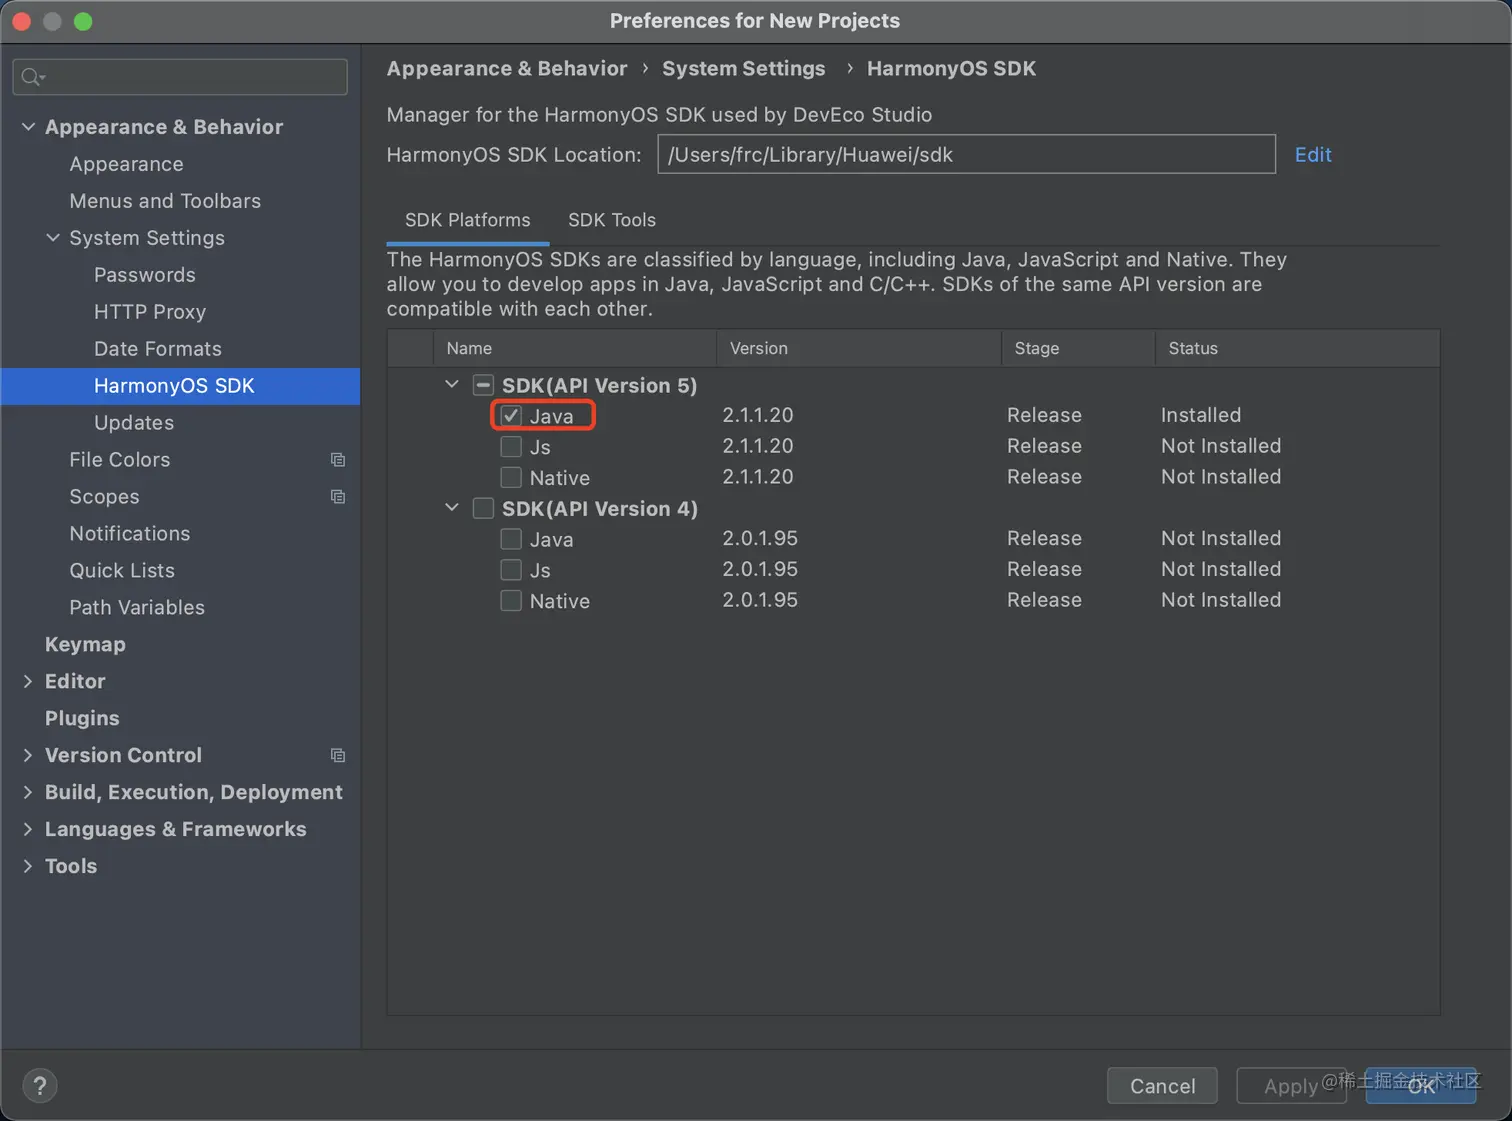Click the Appearance & Behavior breadcrumb

pos(507,69)
